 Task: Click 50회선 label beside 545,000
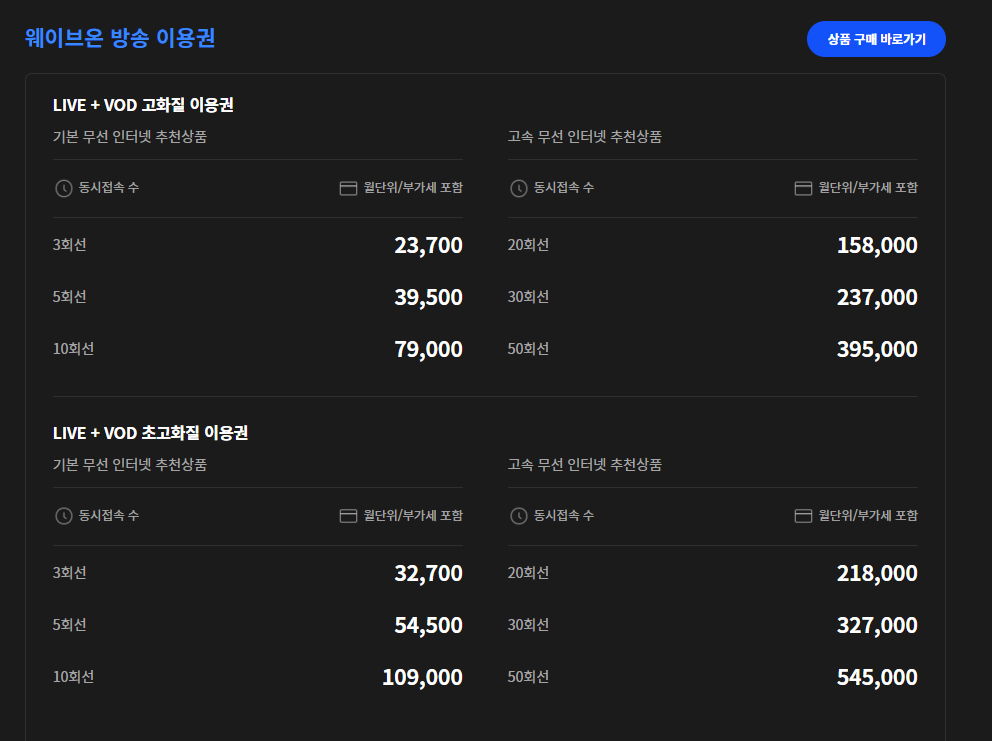click(x=528, y=677)
